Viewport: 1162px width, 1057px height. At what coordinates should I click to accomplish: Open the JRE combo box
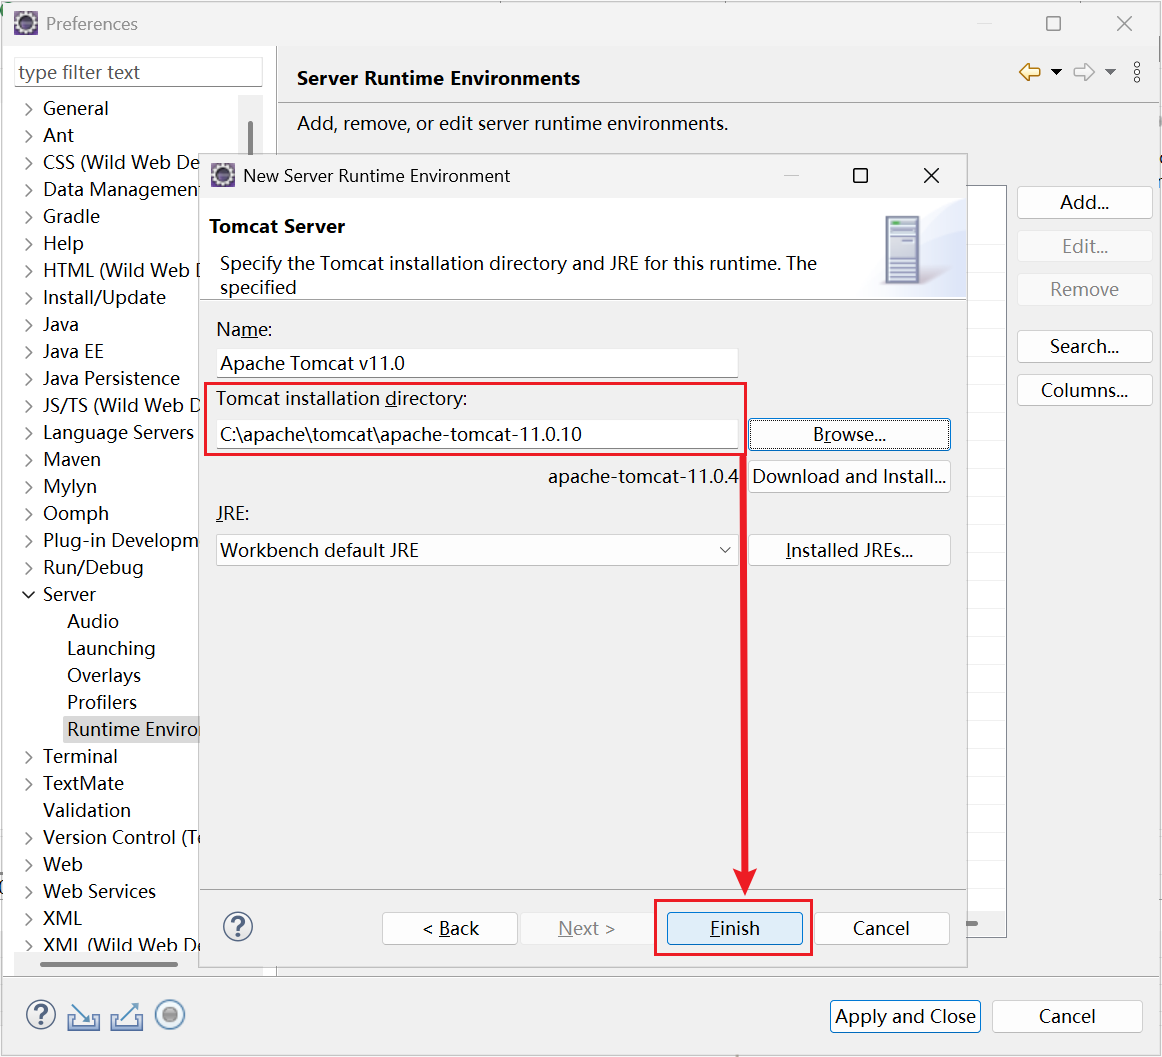477,550
